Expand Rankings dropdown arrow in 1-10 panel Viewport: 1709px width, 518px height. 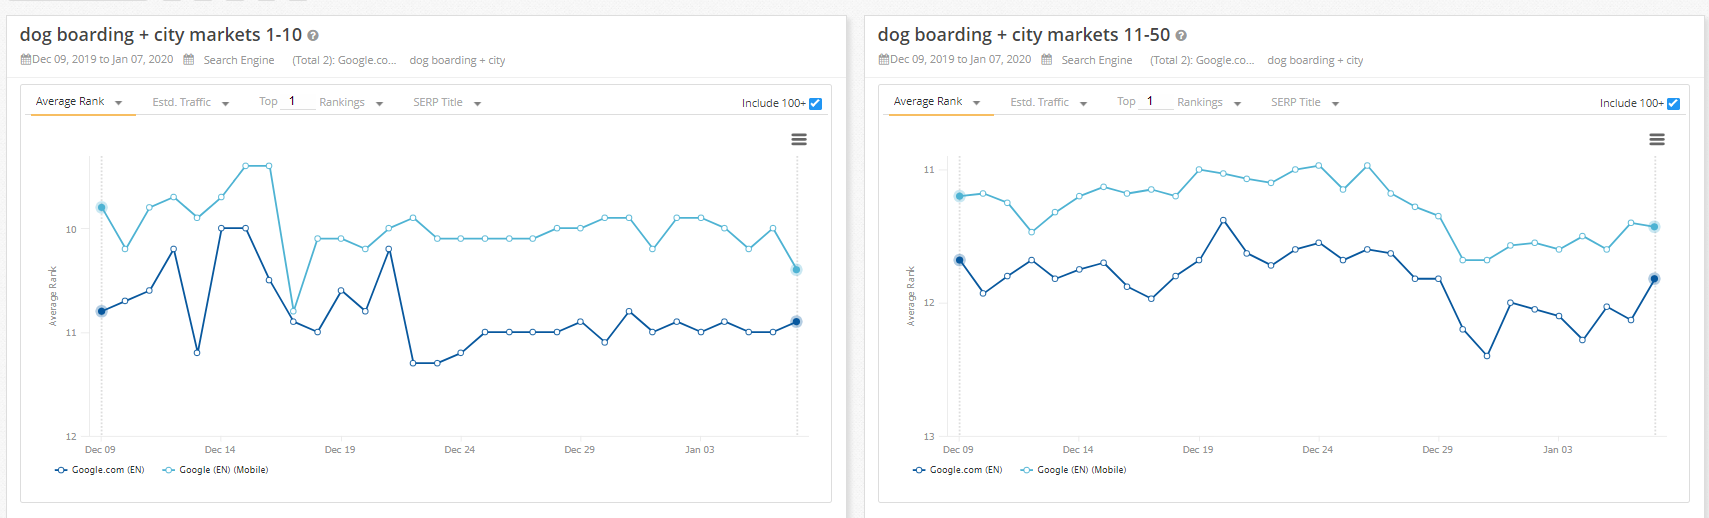click(380, 104)
